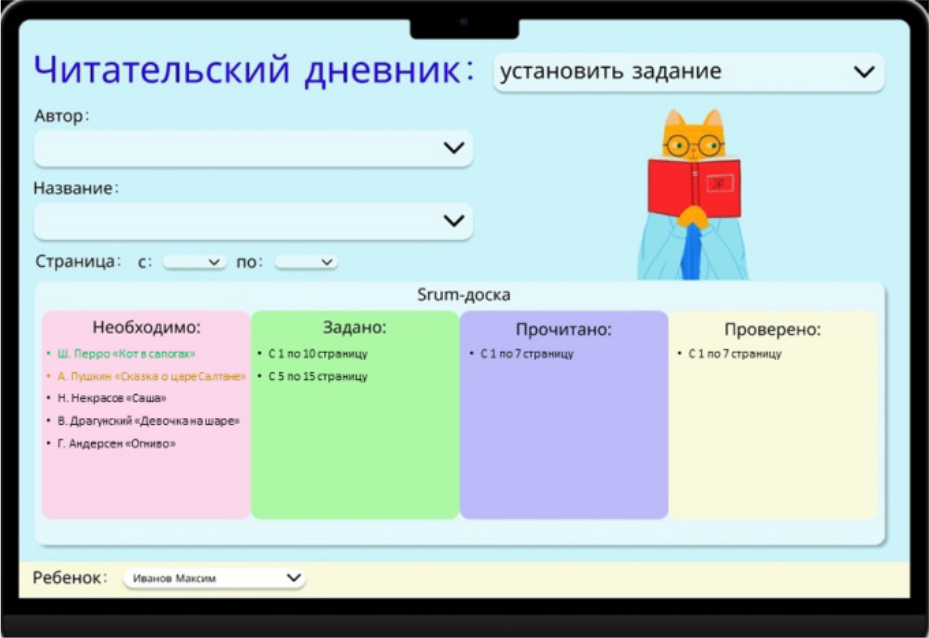The width and height of the screenshot is (929, 638).
Task: Choose Г. Андерсен «Огниво» from list
Action: tap(116, 444)
